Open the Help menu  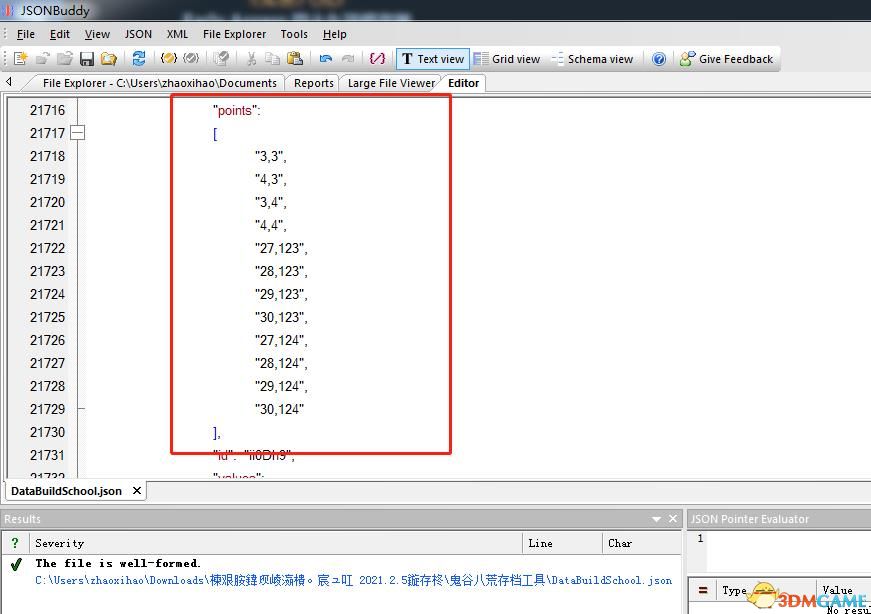(334, 34)
